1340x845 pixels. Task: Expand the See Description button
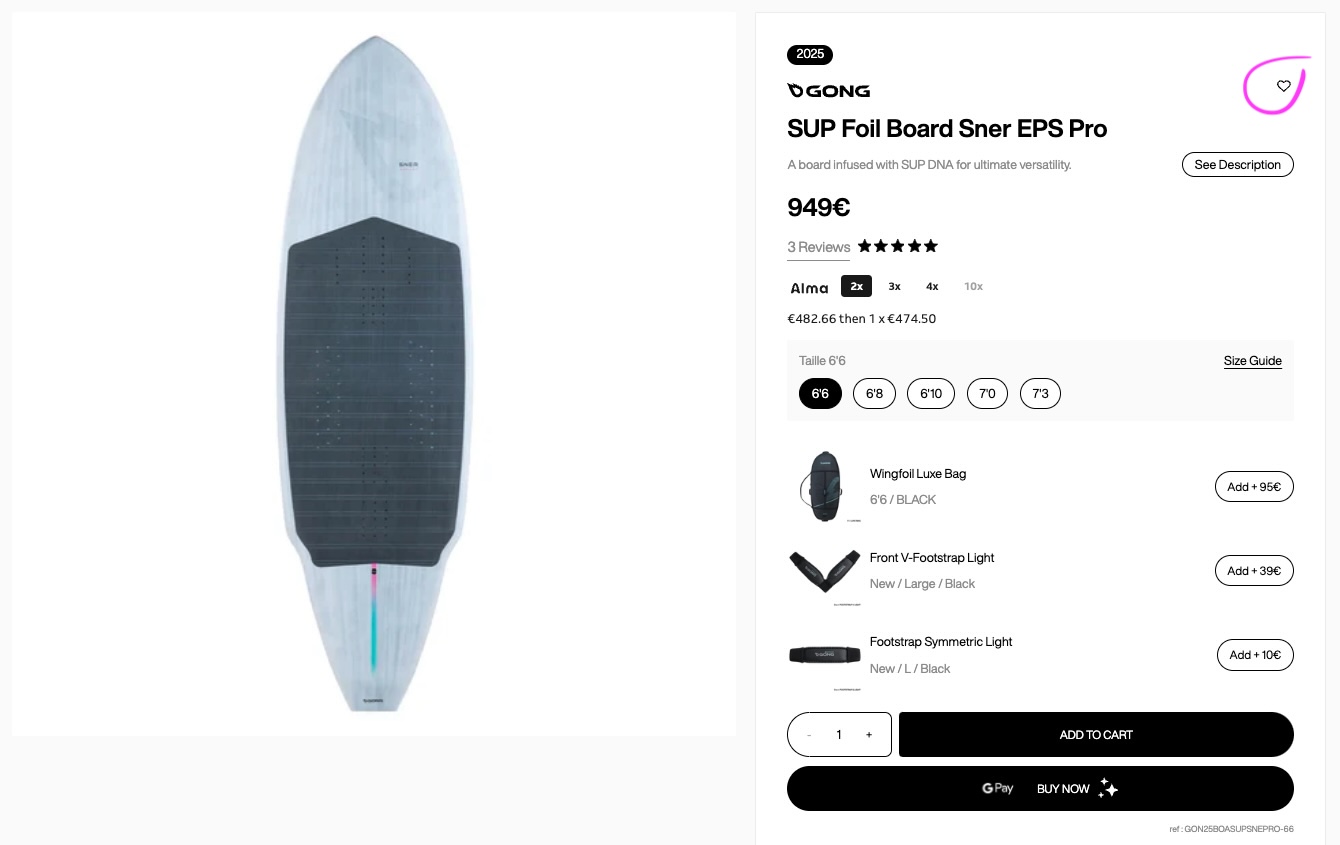point(1237,165)
